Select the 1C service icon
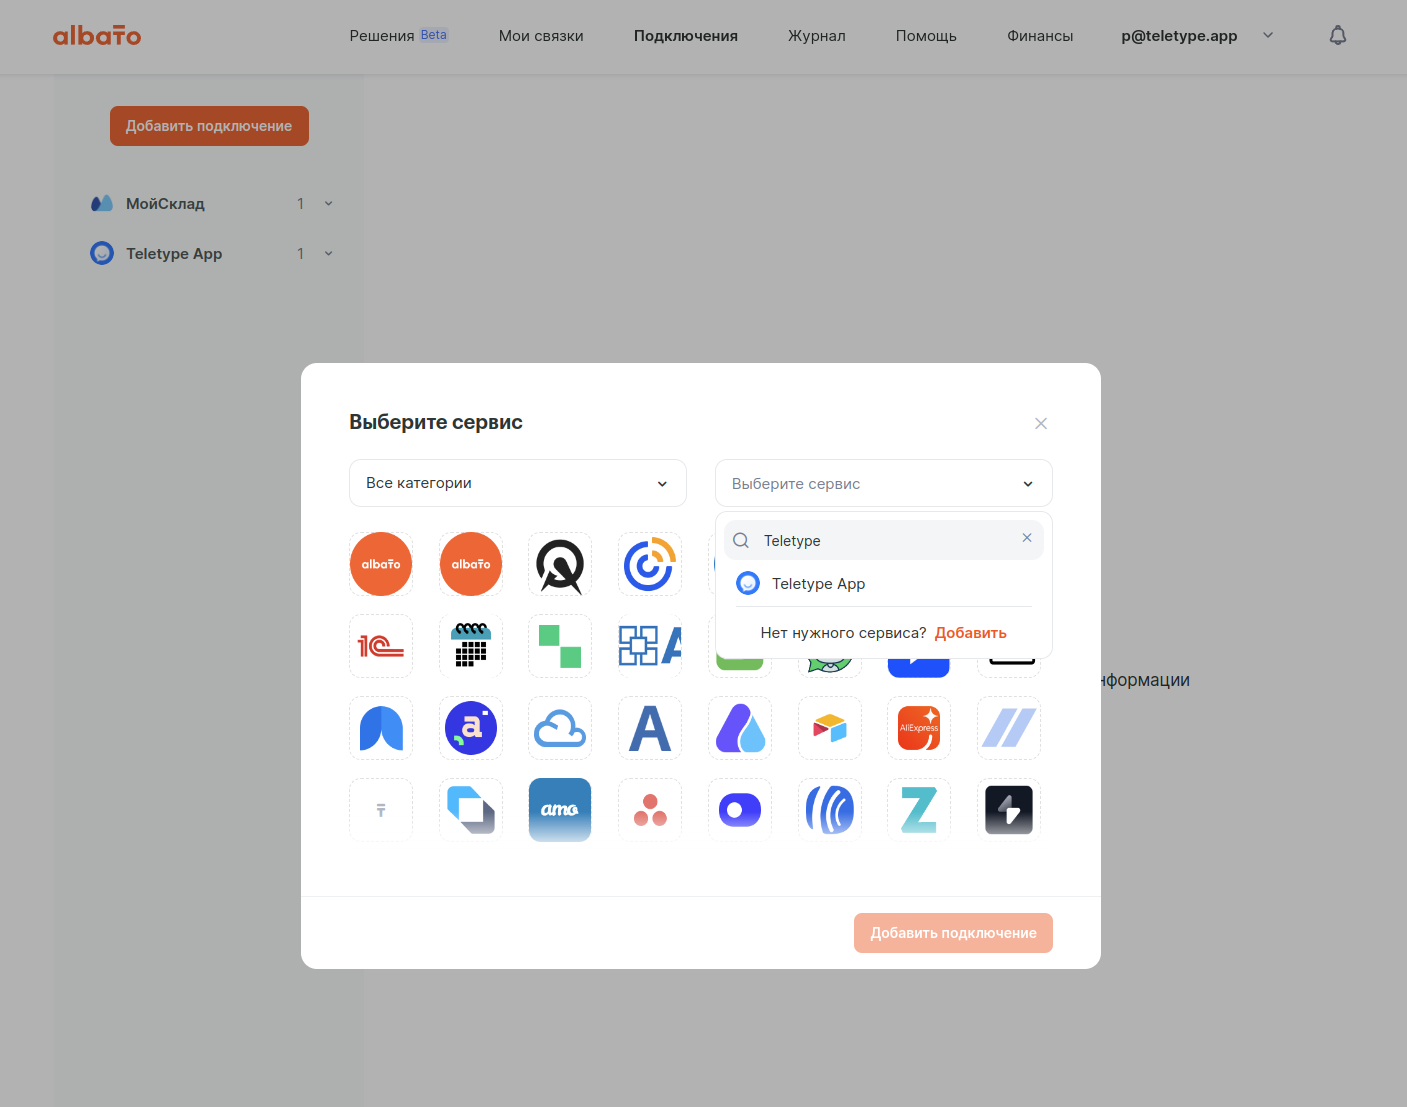Viewport: 1407px width, 1107px height. tap(381, 646)
